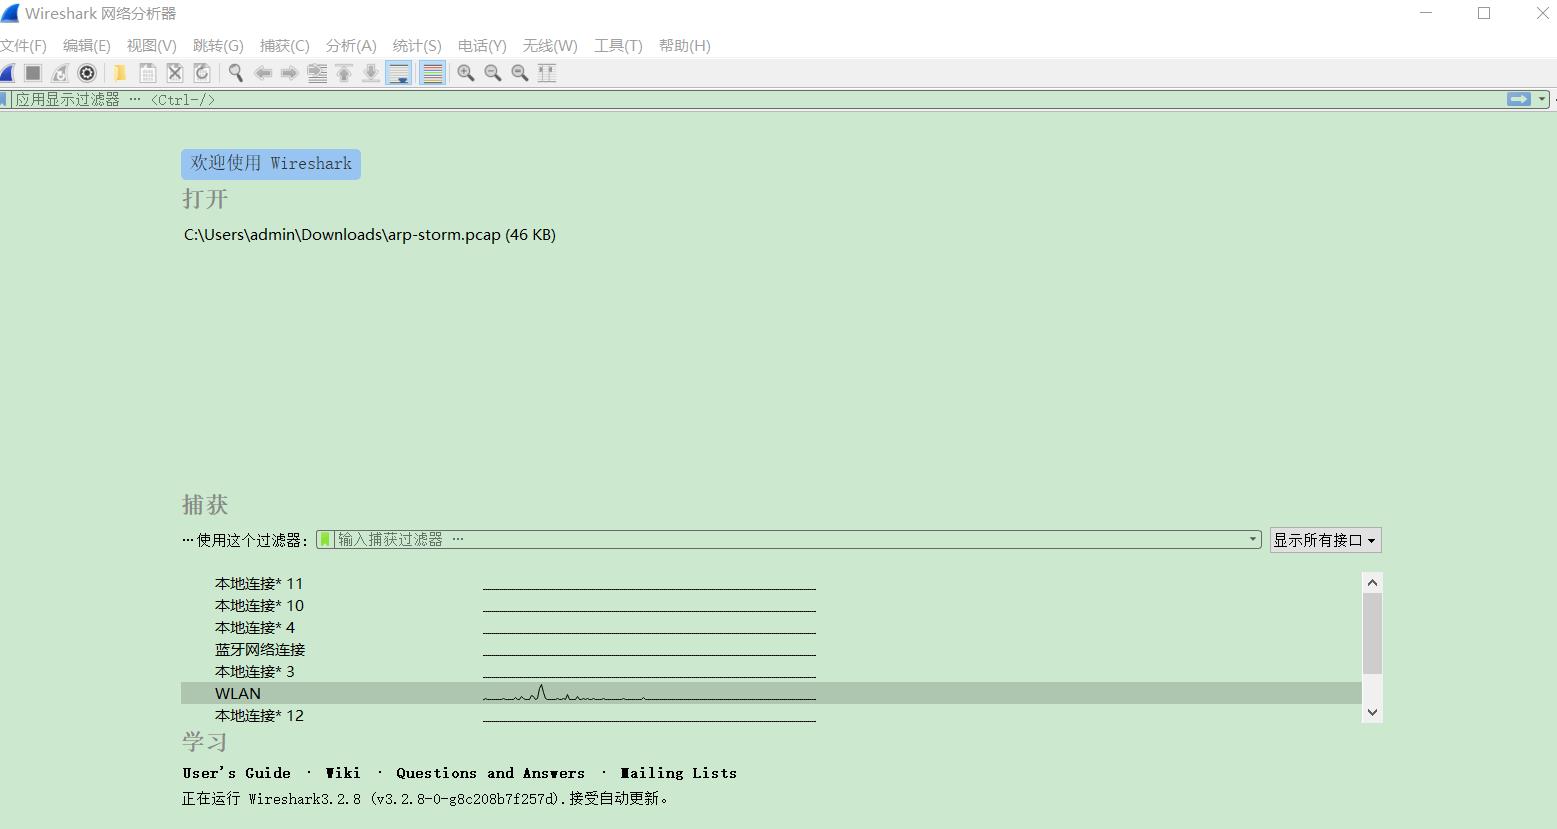Expand the capture filter dropdown arrow

point(1253,539)
